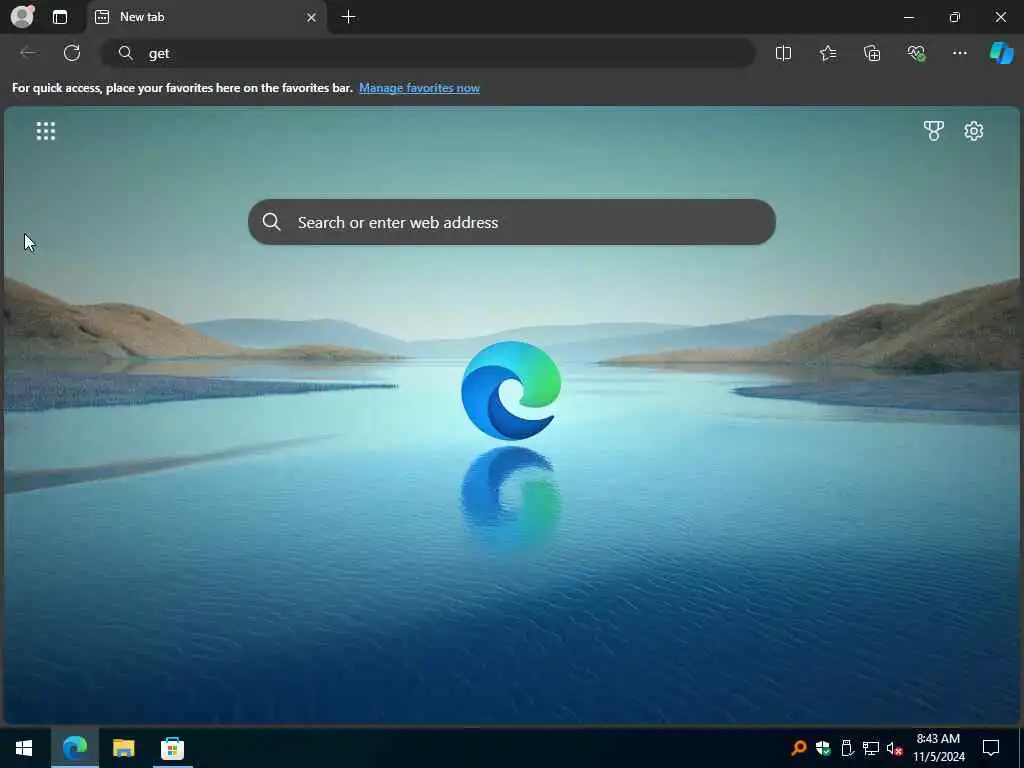Open Microsoft Store from taskbar
Image resolution: width=1024 pixels, height=768 pixels.
click(x=172, y=748)
